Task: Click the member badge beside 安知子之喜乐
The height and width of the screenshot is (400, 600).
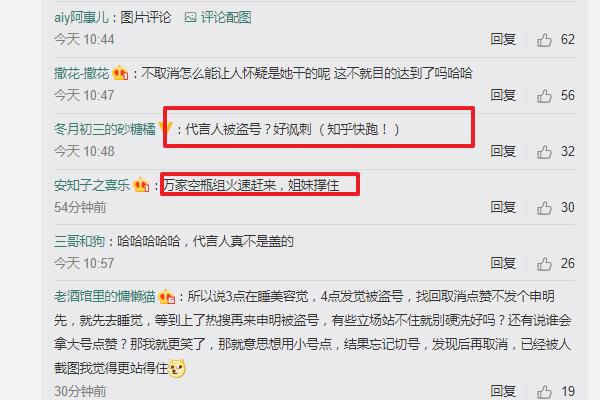Action: tap(141, 185)
